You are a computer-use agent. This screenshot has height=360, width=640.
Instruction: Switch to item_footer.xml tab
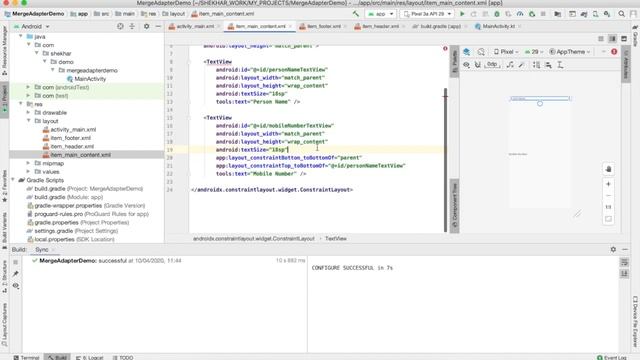[324, 26]
